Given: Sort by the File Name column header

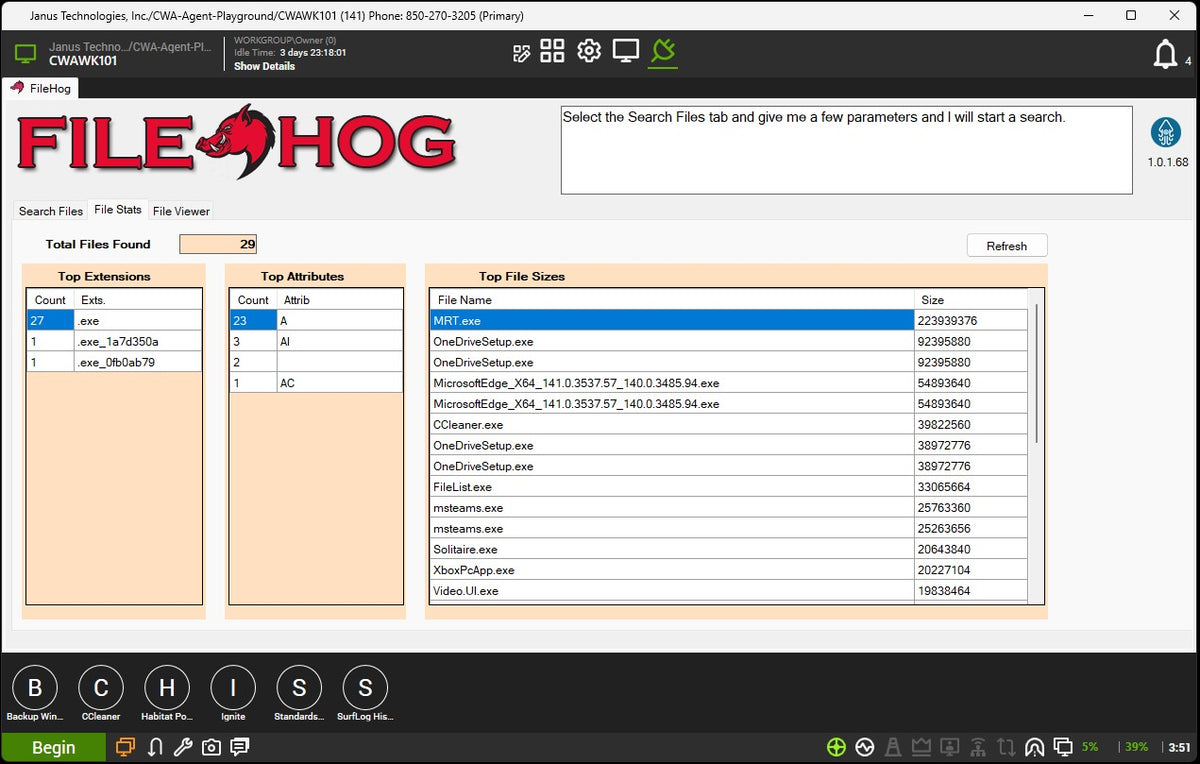Looking at the screenshot, I should coord(672,300).
